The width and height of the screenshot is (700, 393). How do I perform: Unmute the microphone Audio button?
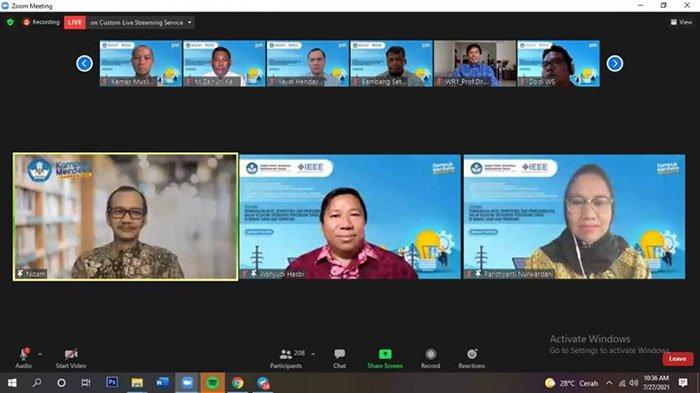click(x=24, y=355)
